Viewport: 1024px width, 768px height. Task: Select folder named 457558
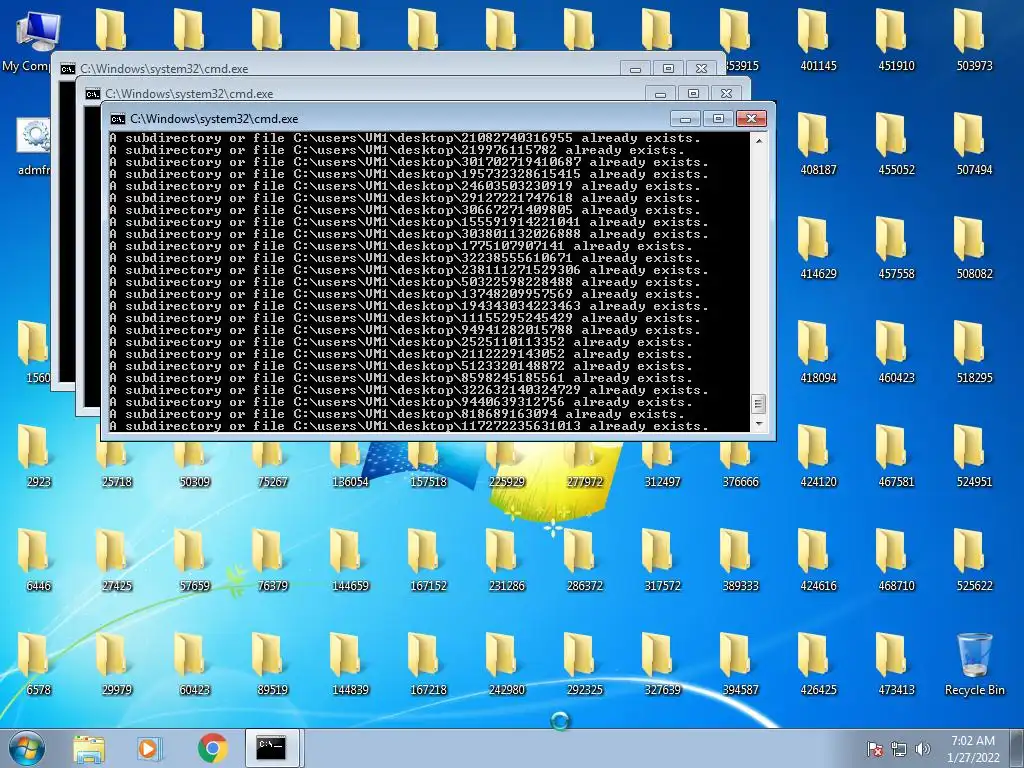click(x=896, y=248)
